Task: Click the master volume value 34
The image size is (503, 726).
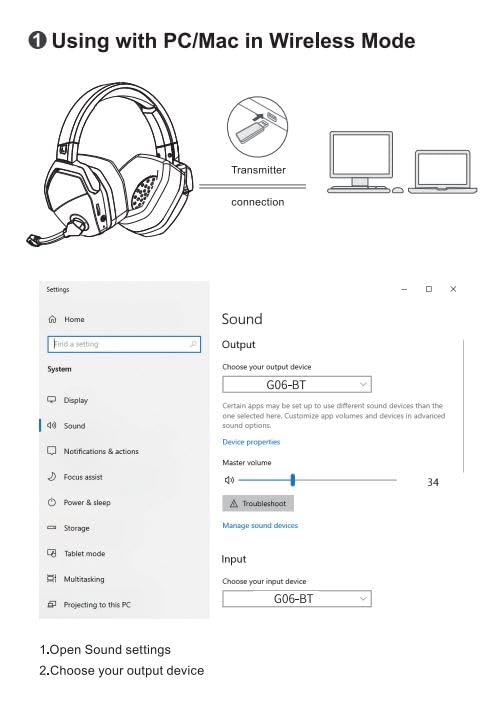Action: [433, 482]
